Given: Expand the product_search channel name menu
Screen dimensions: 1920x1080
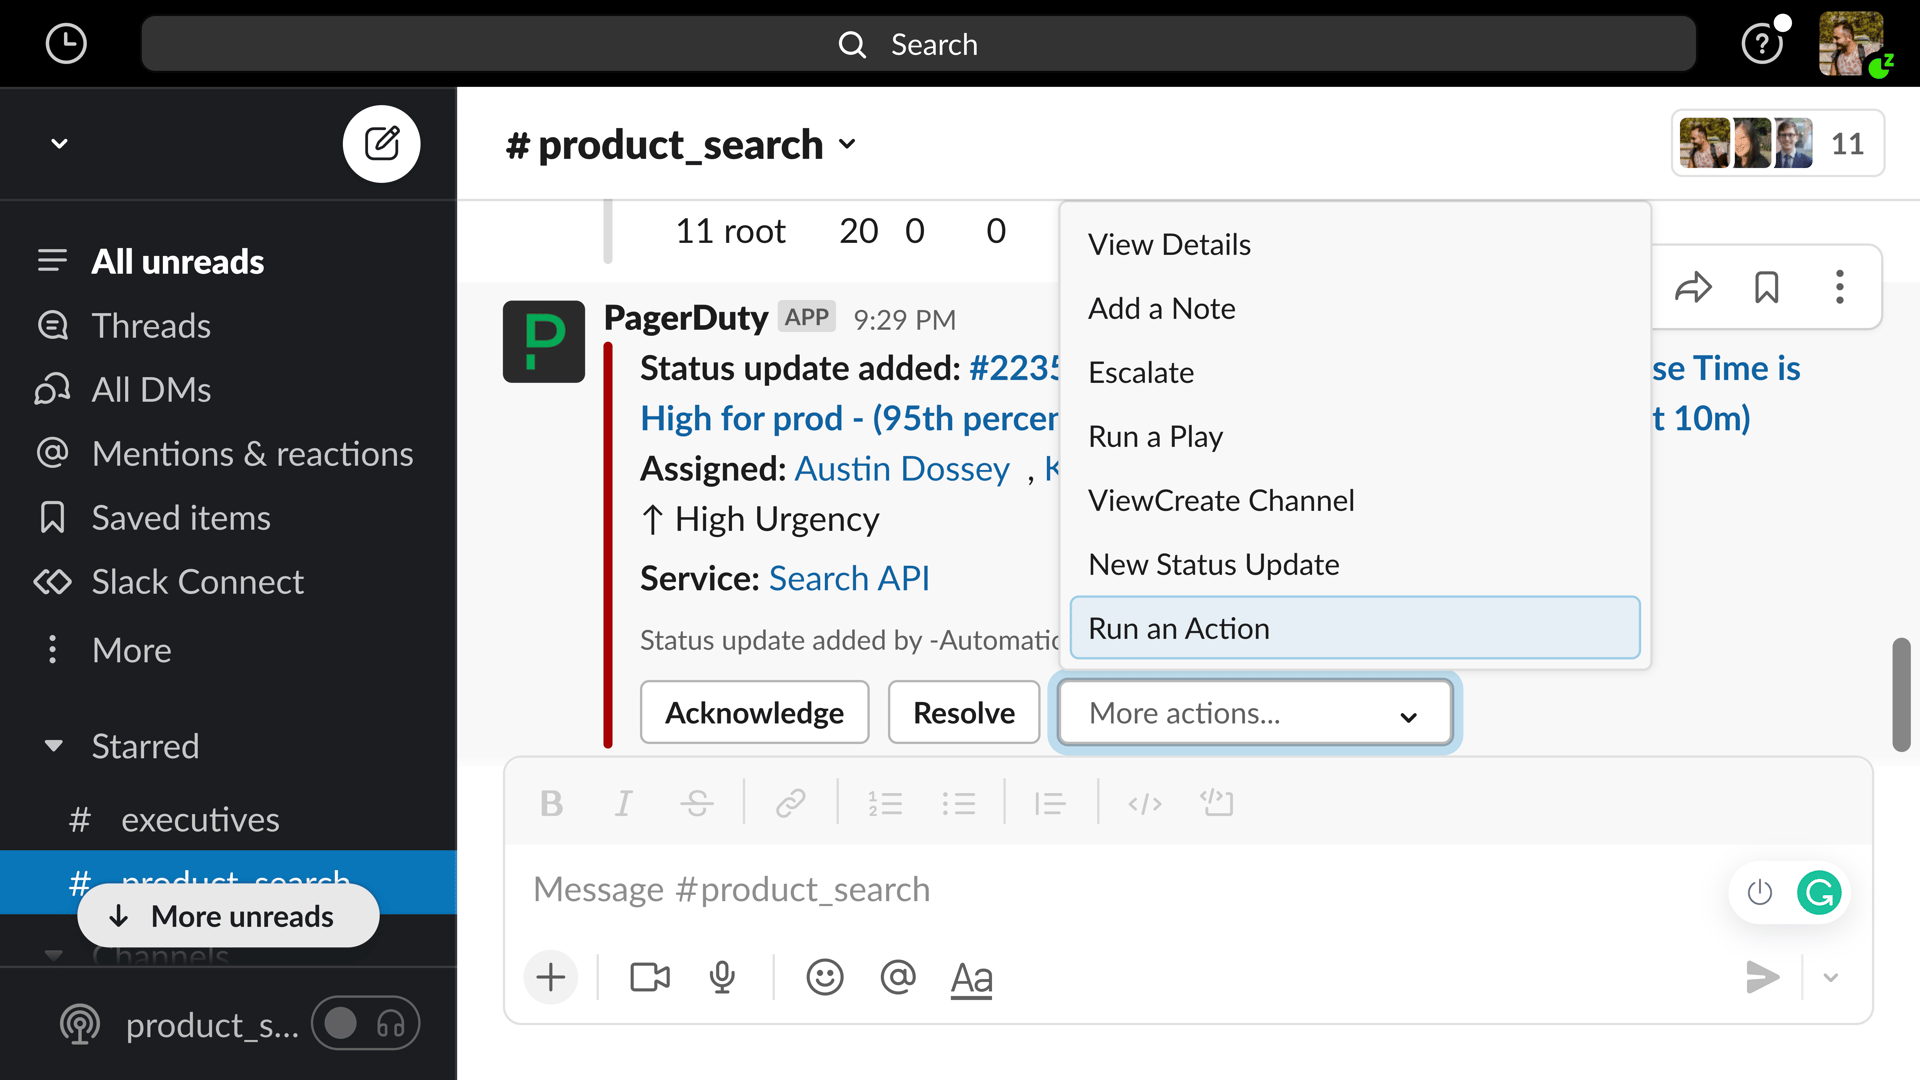Looking at the screenshot, I should click(848, 144).
